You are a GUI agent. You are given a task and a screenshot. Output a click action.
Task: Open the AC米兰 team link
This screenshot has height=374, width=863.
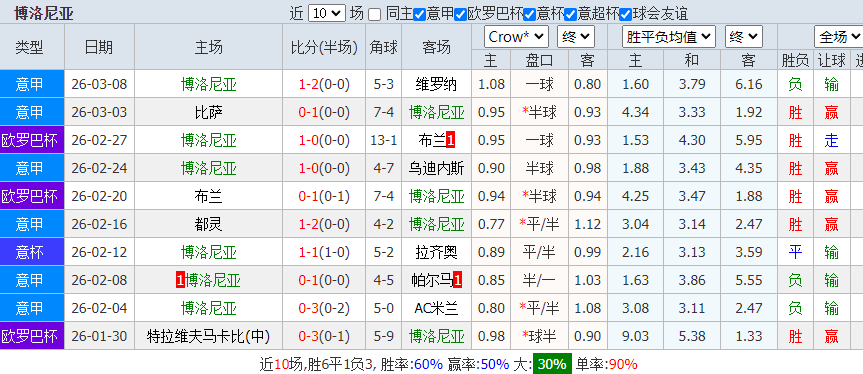pos(436,309)
